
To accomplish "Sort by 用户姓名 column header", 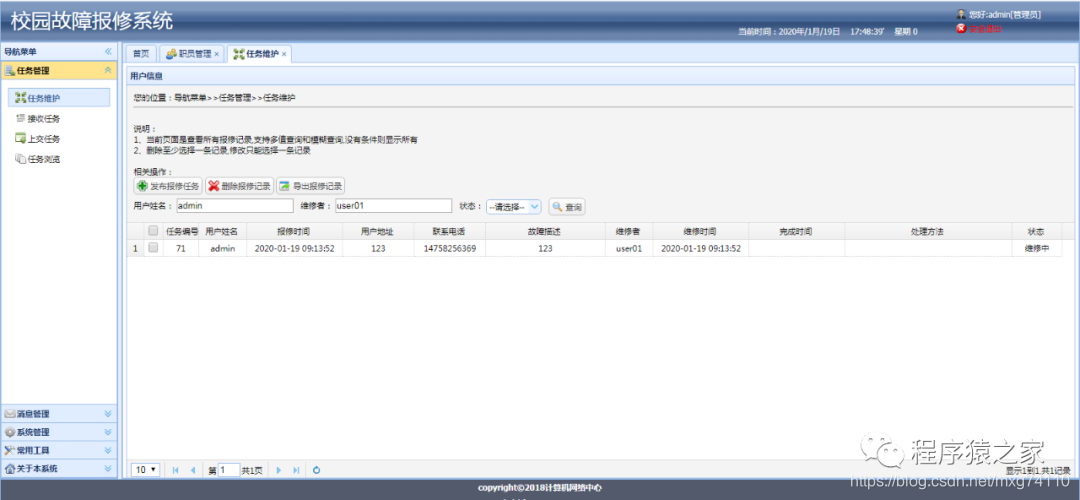I will (x=222, y=231).
